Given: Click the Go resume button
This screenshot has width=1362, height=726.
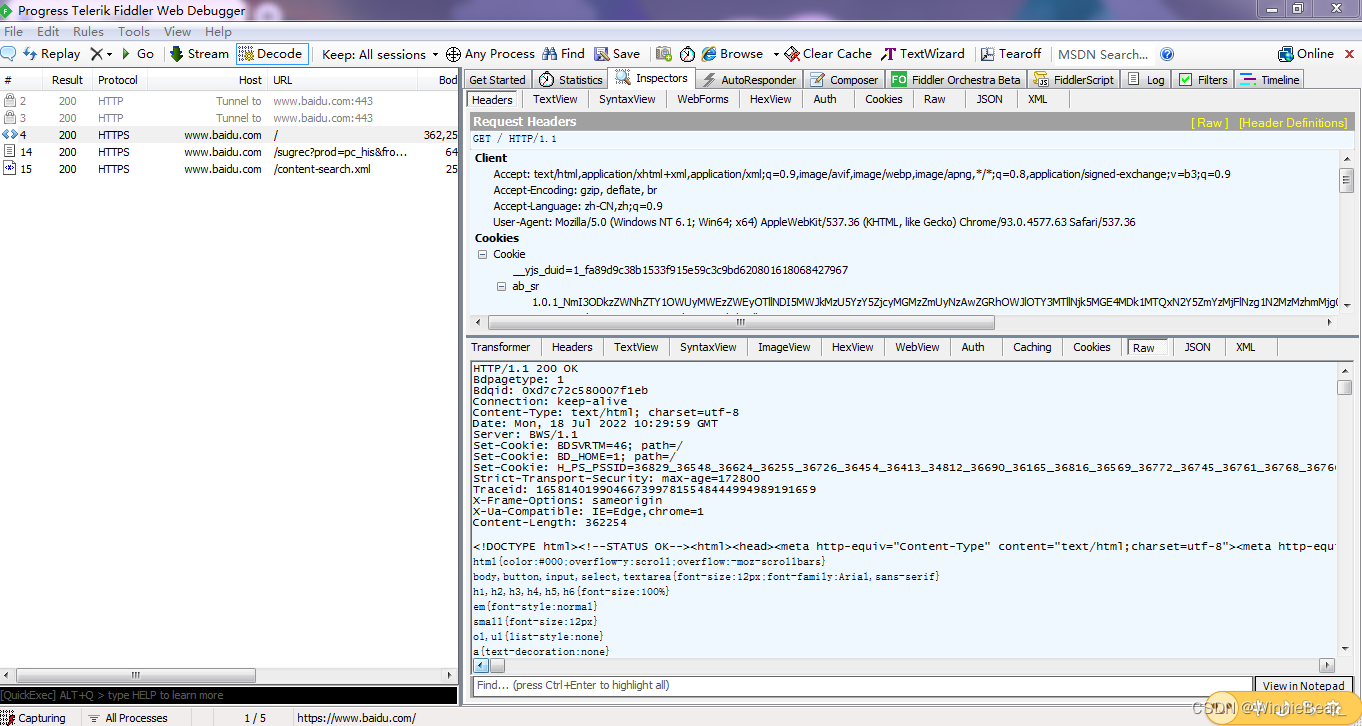Looking at the screenshot, I should click(137, 54).
